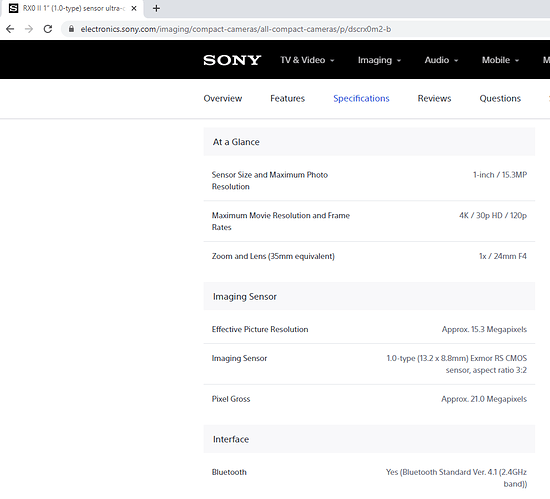Select the '1-inch / 15.3MP' value
Image resolution: width=550 pixels, height=499 pixels.
(500, 175)
